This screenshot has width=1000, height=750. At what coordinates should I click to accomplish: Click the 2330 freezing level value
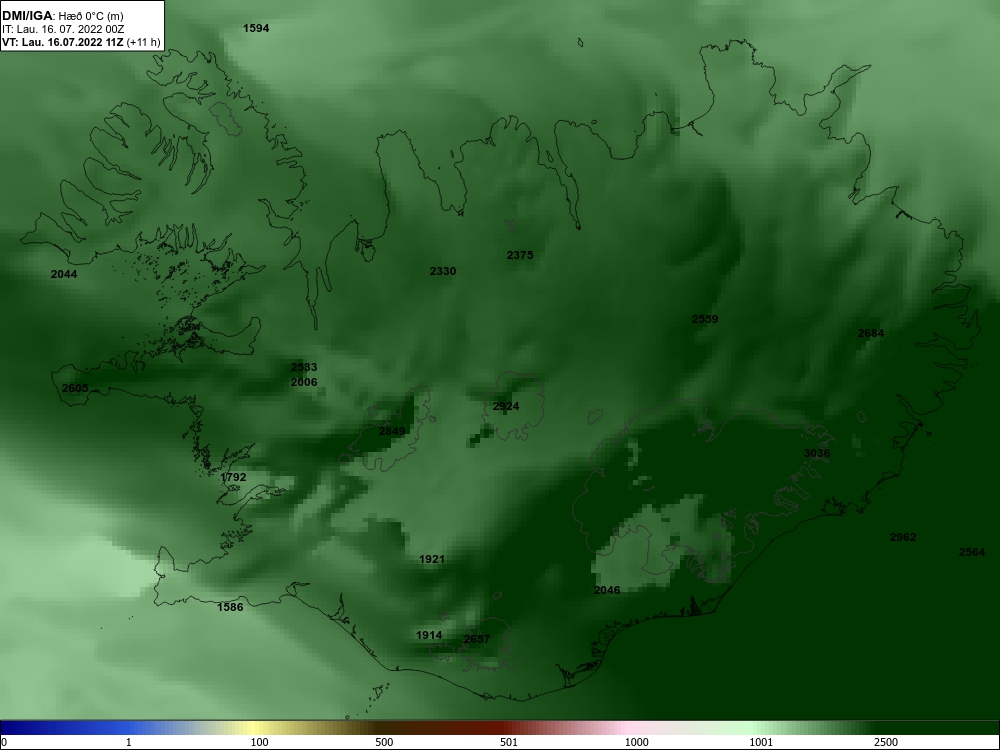pyautogui.click(x=443, y=271)
